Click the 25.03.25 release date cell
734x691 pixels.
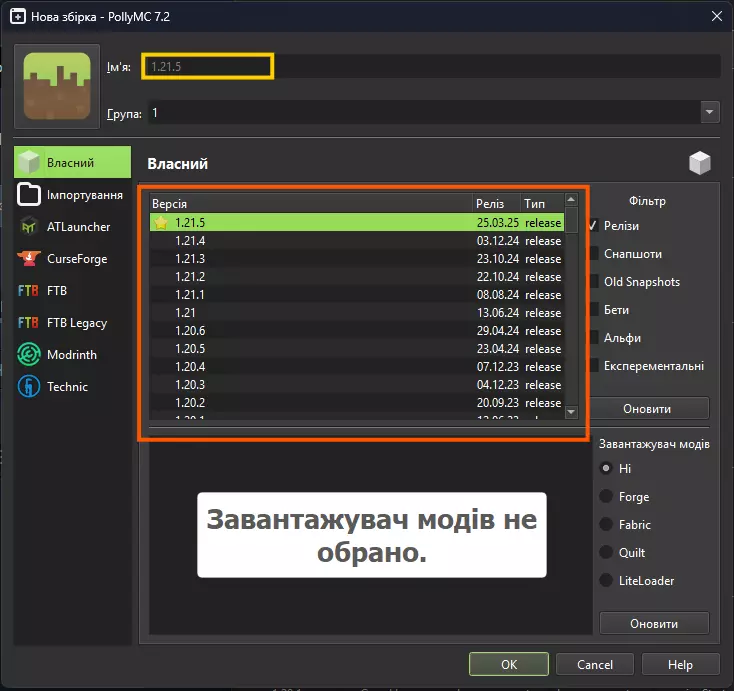coord(498,223)
